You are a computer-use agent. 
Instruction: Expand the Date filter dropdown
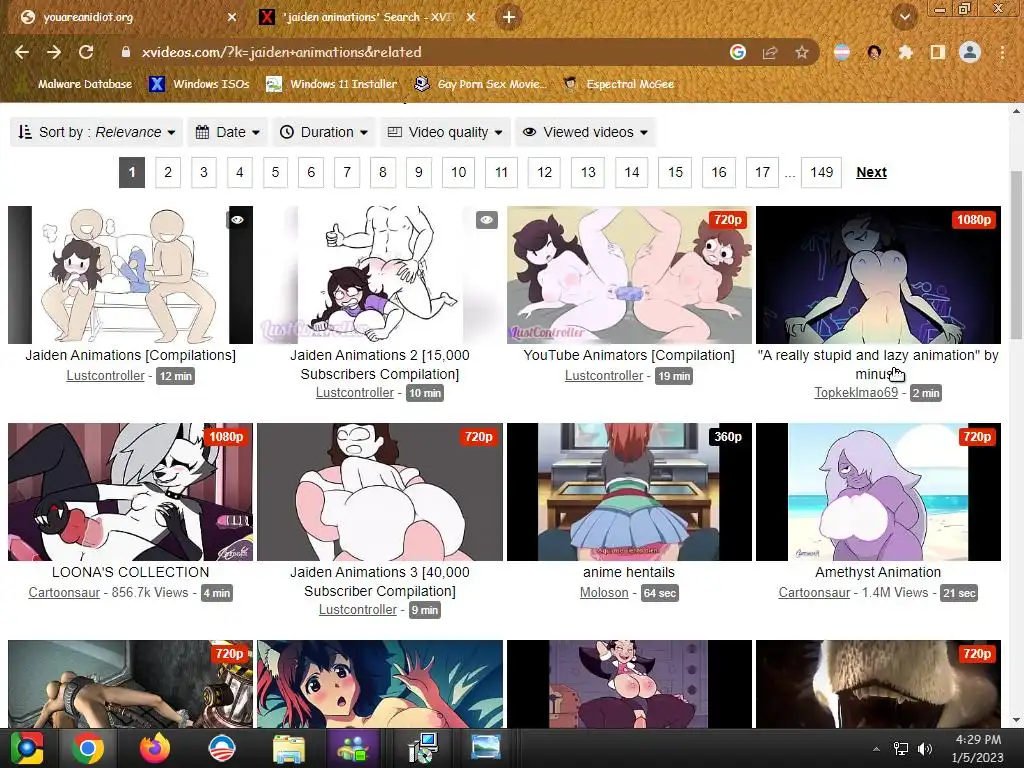(228, 133)
